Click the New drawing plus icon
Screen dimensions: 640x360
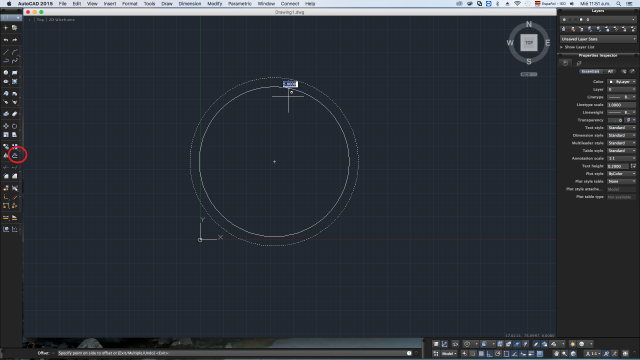(x=6, y=28)
